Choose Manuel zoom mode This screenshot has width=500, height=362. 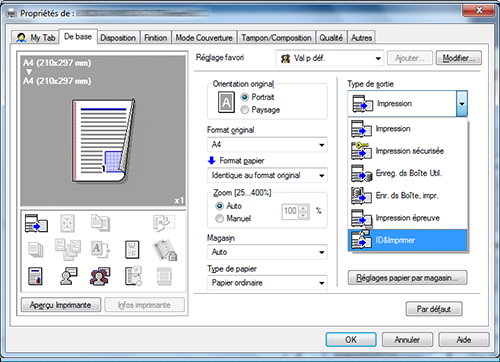tap(233, 219)
